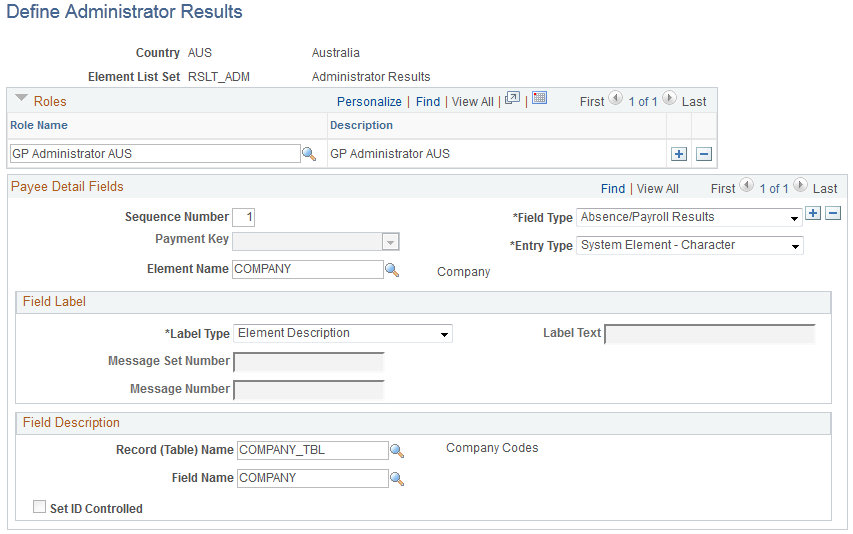Collapse the Roles section

pyautogui.click(x=21, y=98)
